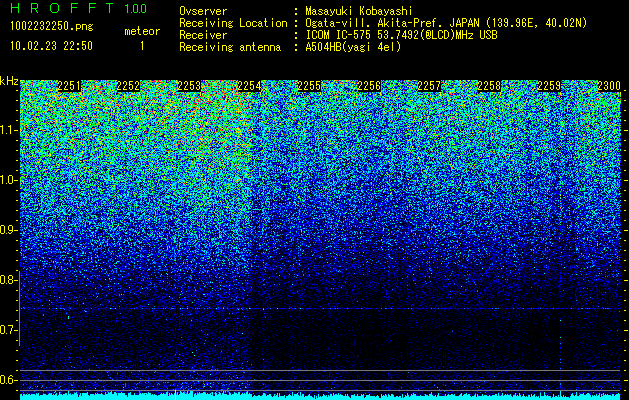Click the faint horizontal signal line near 0.75 kHz
This screenshot has width=629, height=400.
(x=320, y=309)
